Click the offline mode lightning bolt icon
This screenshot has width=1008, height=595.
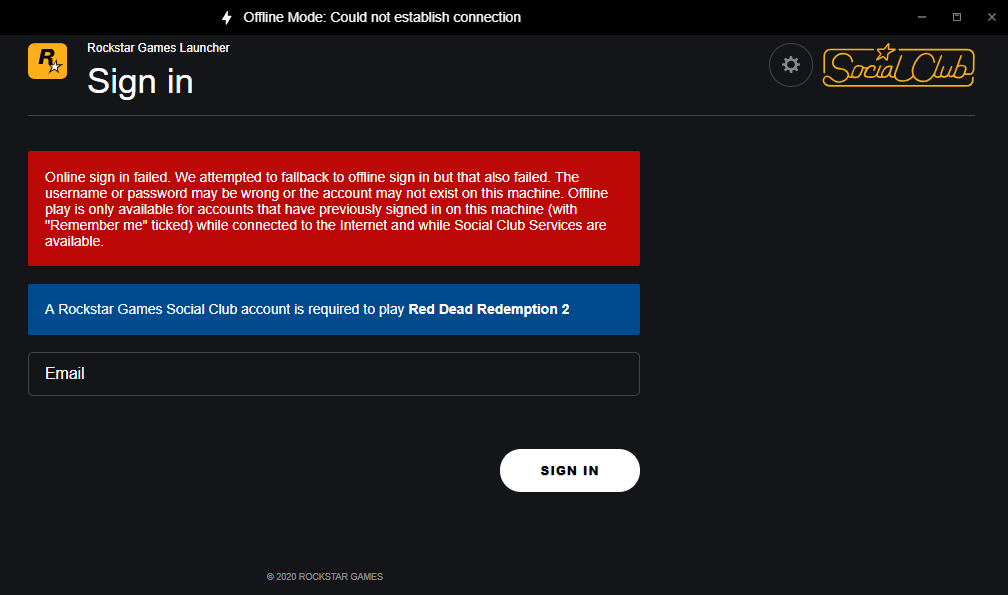[226, 17]
